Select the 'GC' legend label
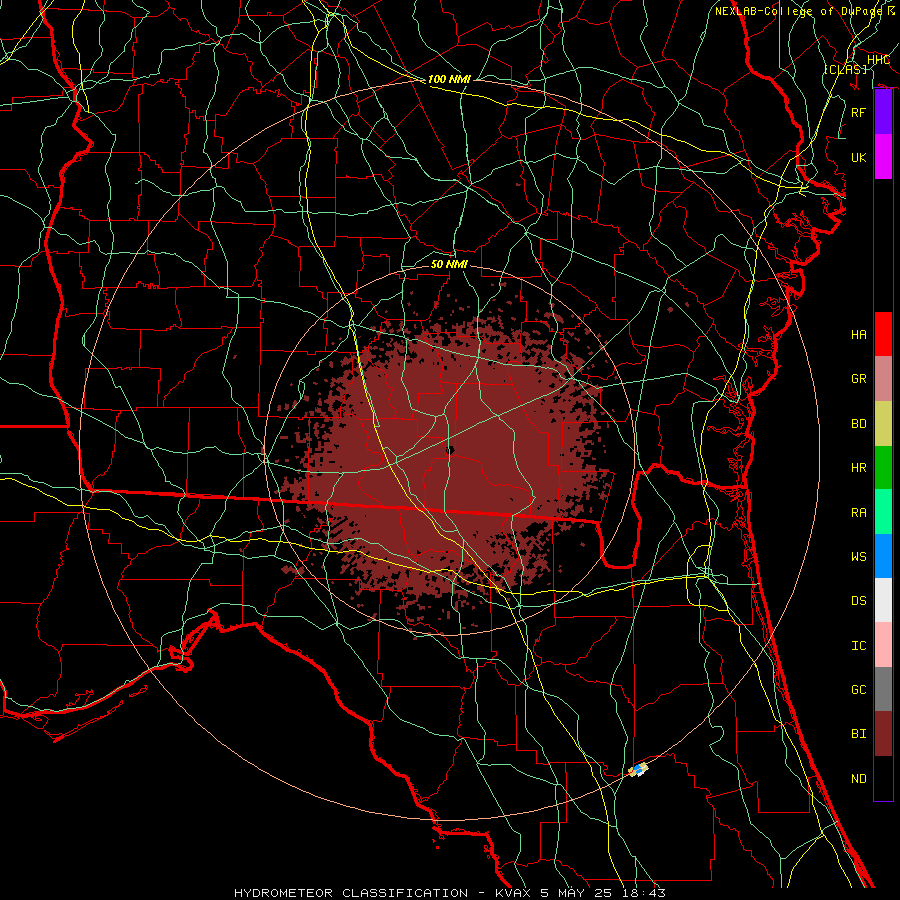 point(859,690)
